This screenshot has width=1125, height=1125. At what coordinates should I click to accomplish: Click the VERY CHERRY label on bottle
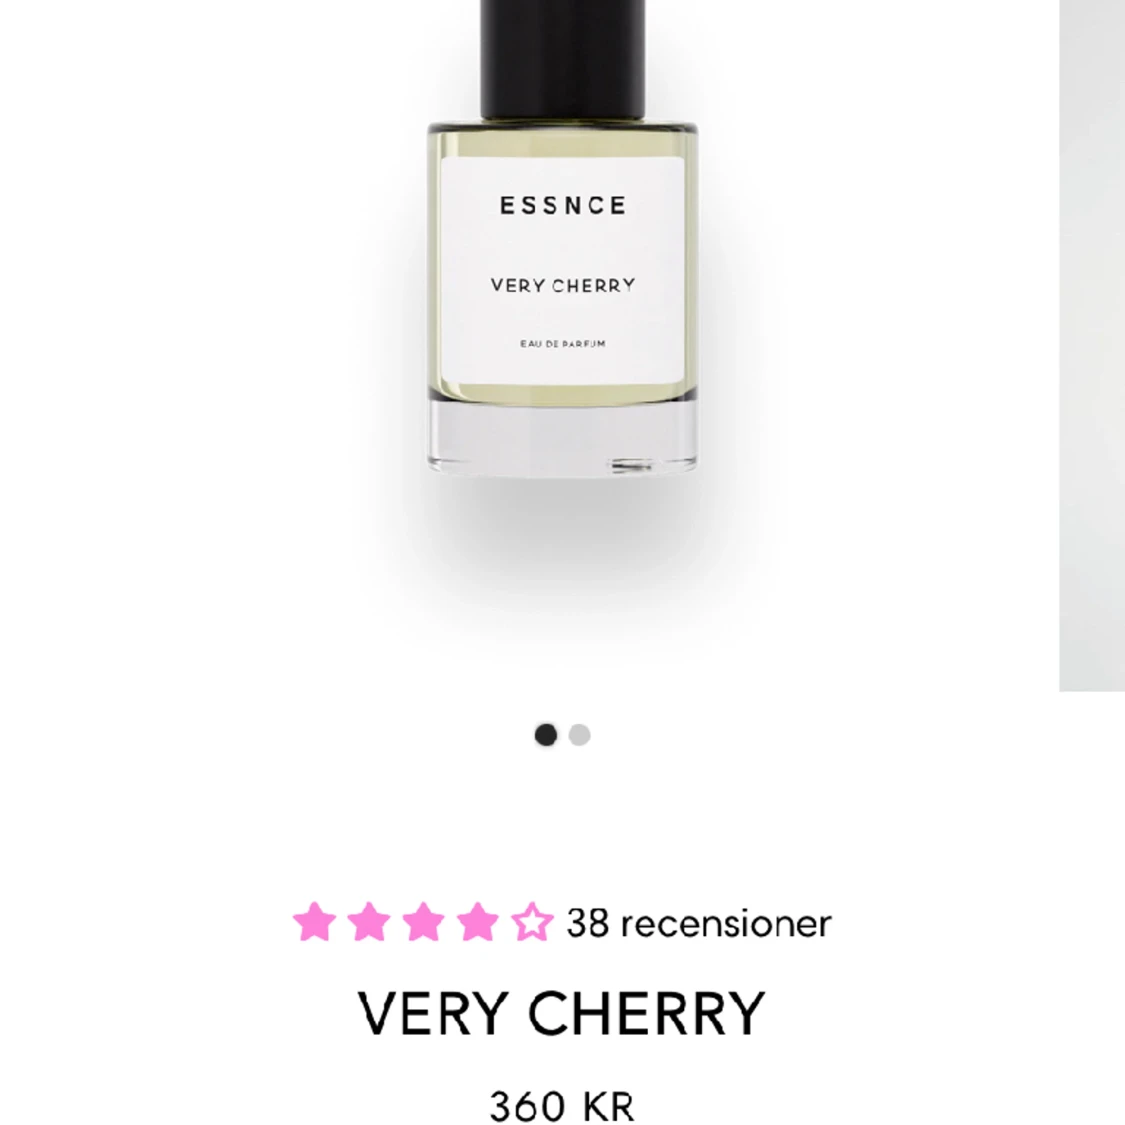pos(563,286)
